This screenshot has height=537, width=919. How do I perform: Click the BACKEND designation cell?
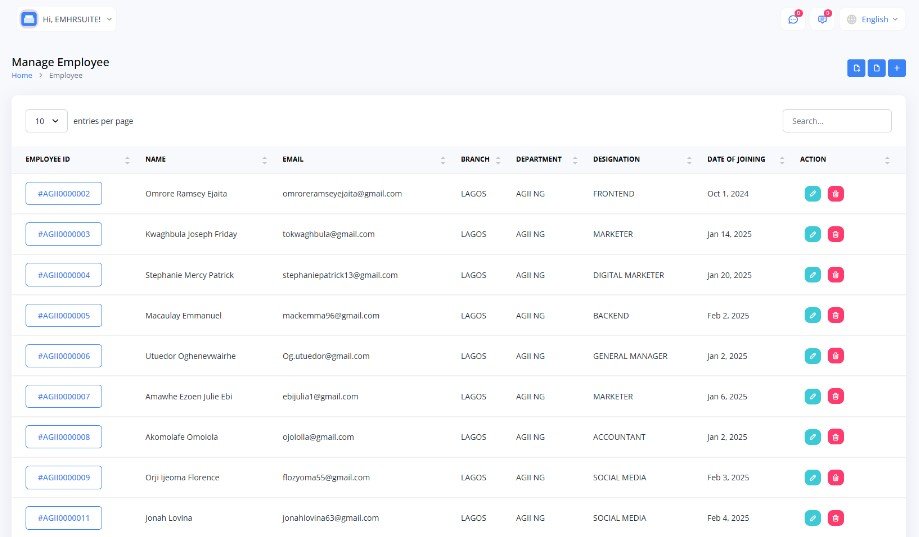click(611, 315)
